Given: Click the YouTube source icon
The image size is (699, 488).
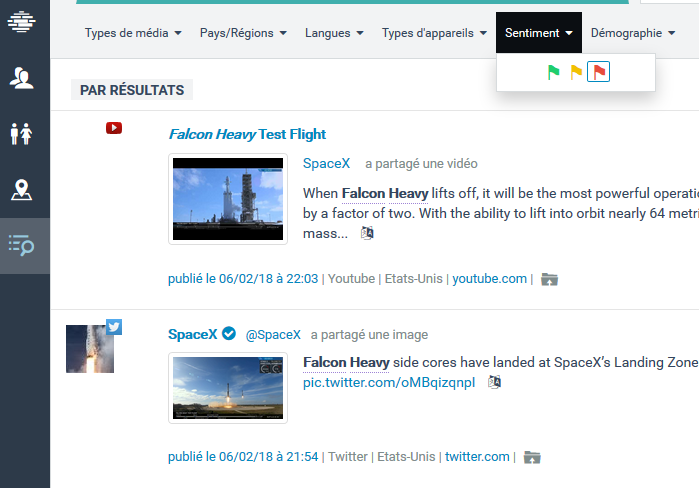Looking at the screenshot, I should [114, 128].
